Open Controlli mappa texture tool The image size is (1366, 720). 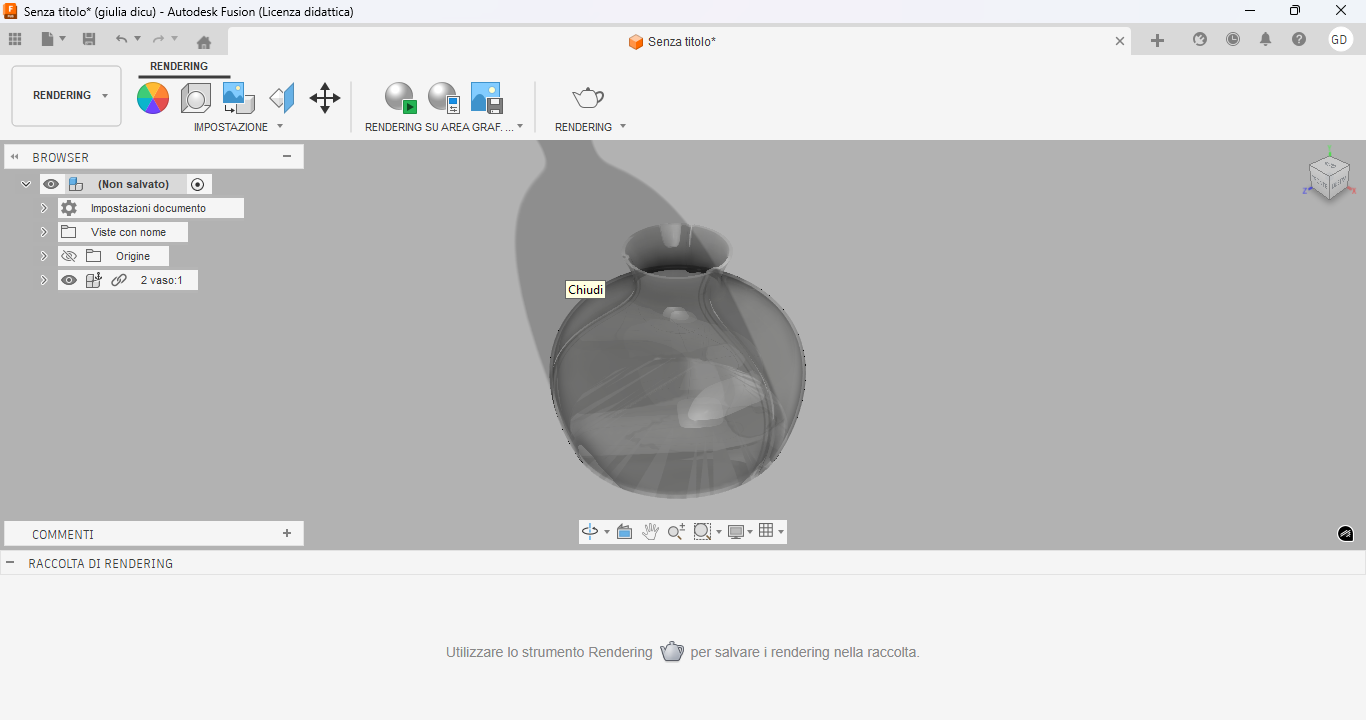237,96
